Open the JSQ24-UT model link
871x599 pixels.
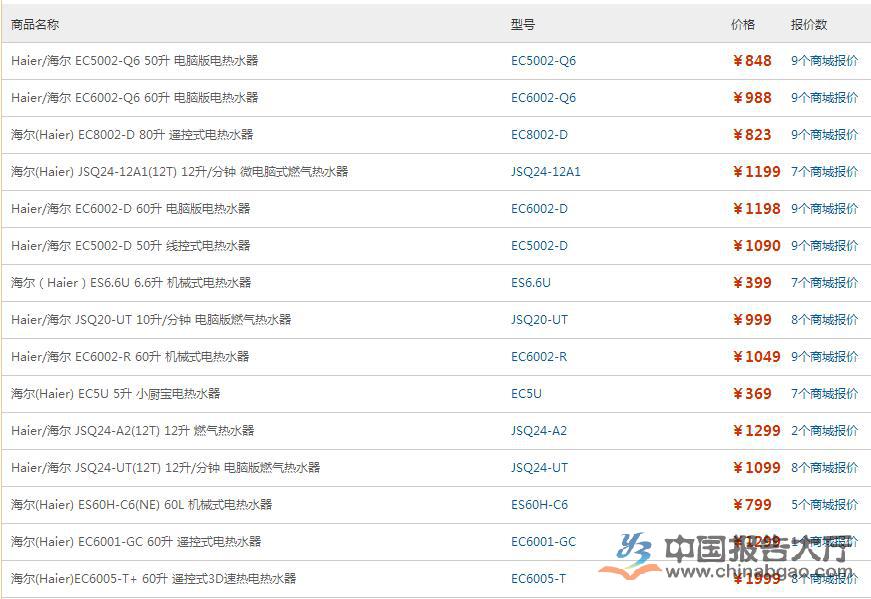[x=539, y=467]
